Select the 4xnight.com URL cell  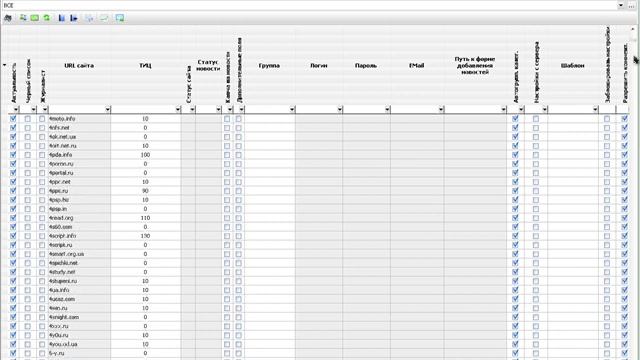pyautogui.click(x=79, y=317)
